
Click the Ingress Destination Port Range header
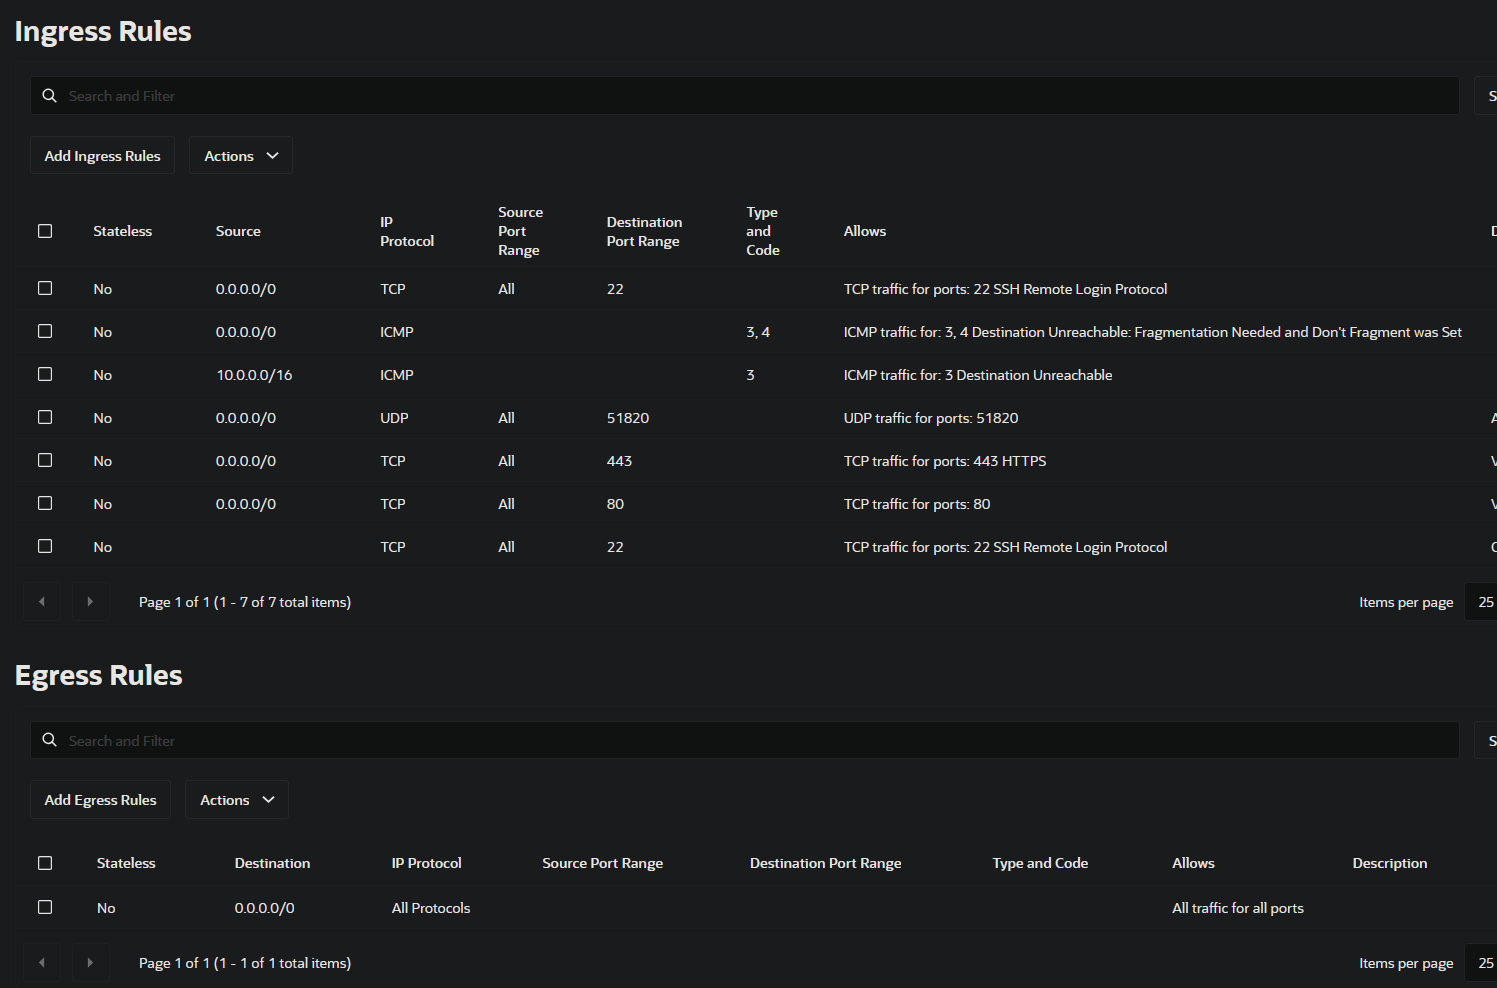click(x=644, y=231)
